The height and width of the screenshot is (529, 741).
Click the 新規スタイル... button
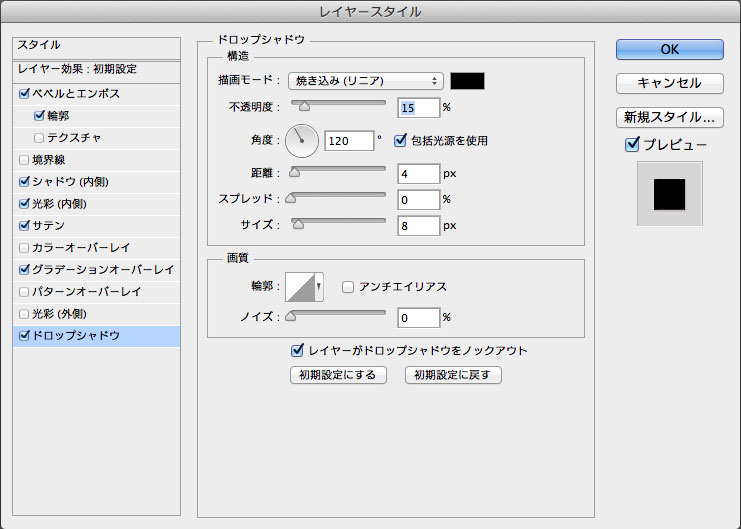[669, 117]
